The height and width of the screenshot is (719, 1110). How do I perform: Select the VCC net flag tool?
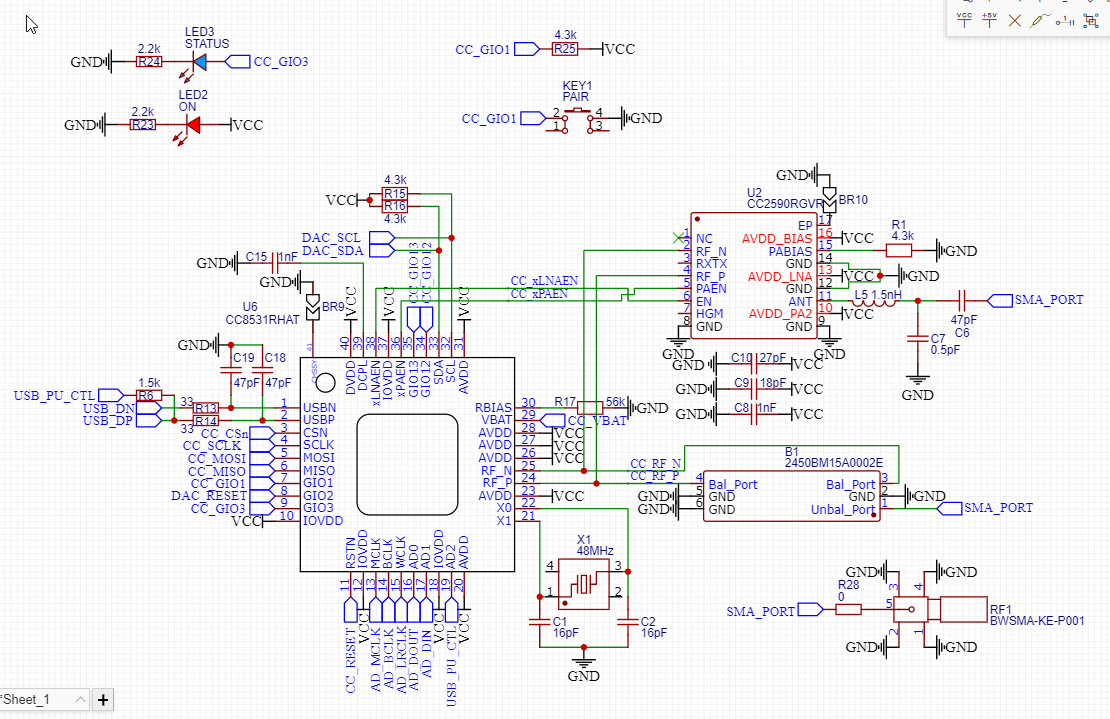pyautogui.click(x=964, y=19)
